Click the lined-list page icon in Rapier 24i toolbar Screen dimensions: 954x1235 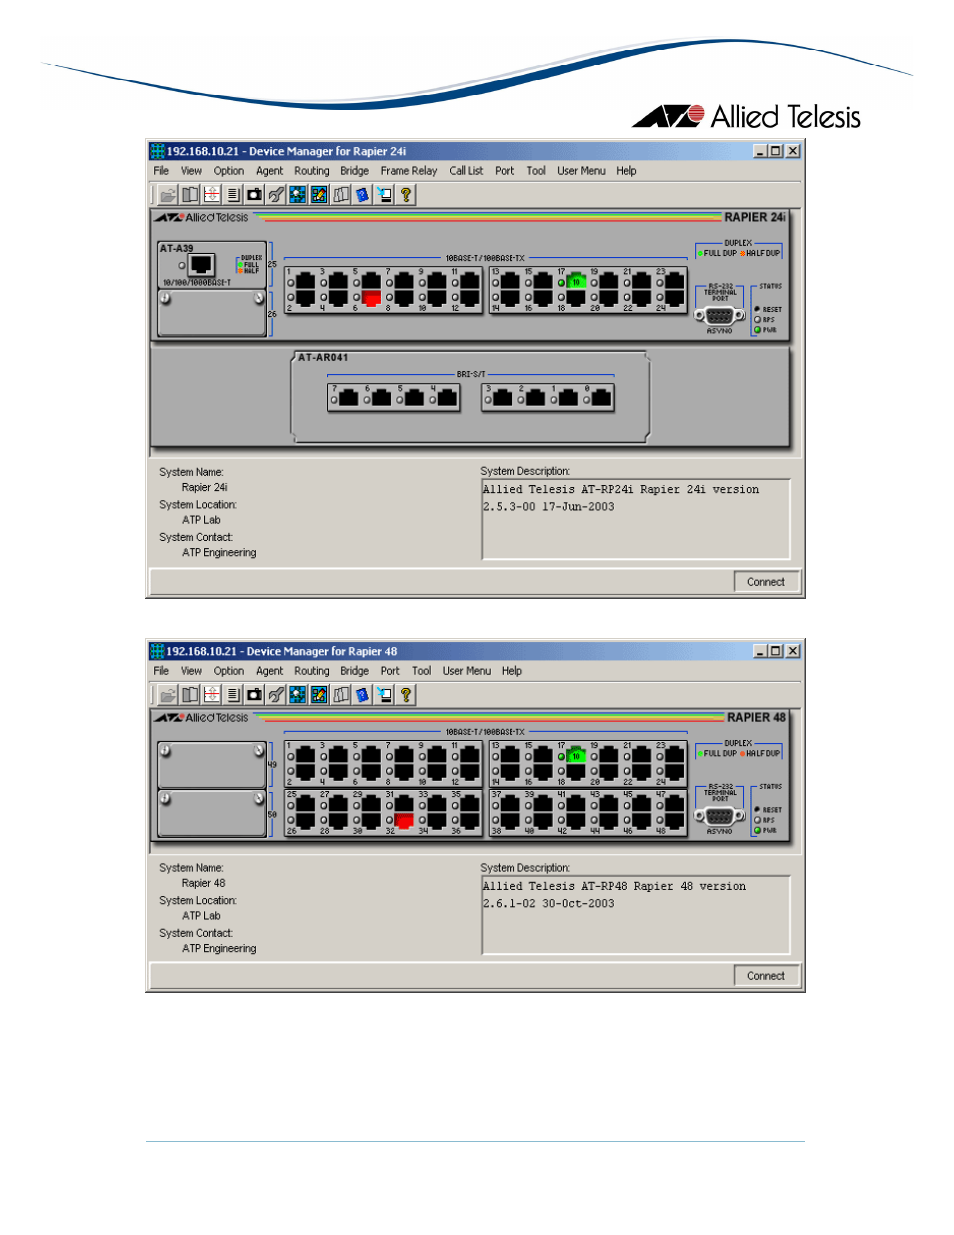[x=233, y=195]
